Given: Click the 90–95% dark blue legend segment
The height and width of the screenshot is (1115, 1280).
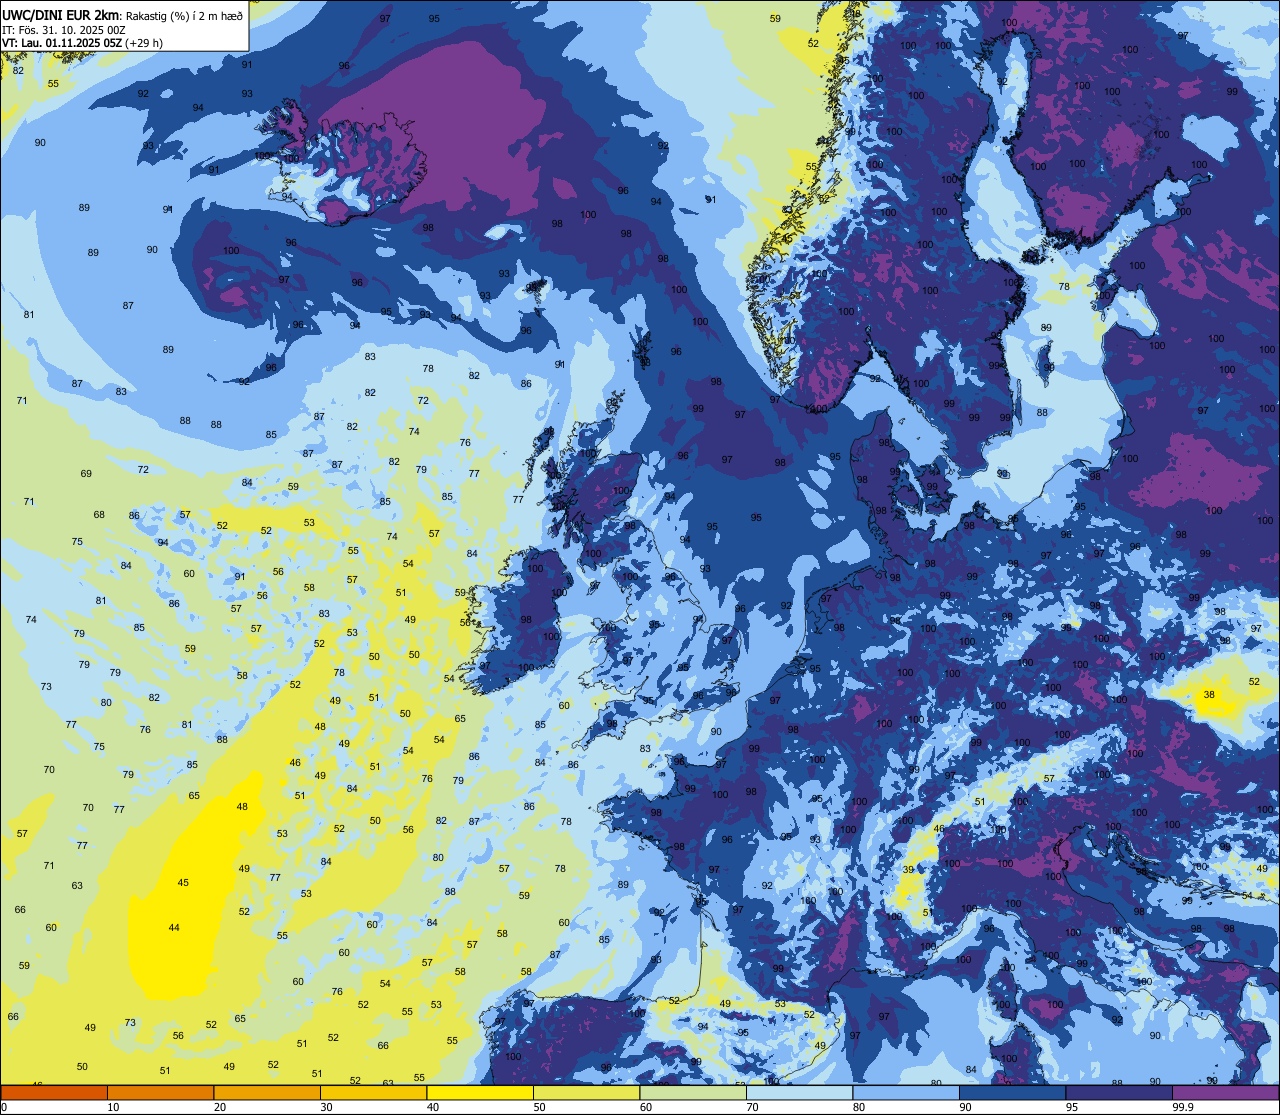Looking at the screenshot, I should (x=1012, y=1092).
